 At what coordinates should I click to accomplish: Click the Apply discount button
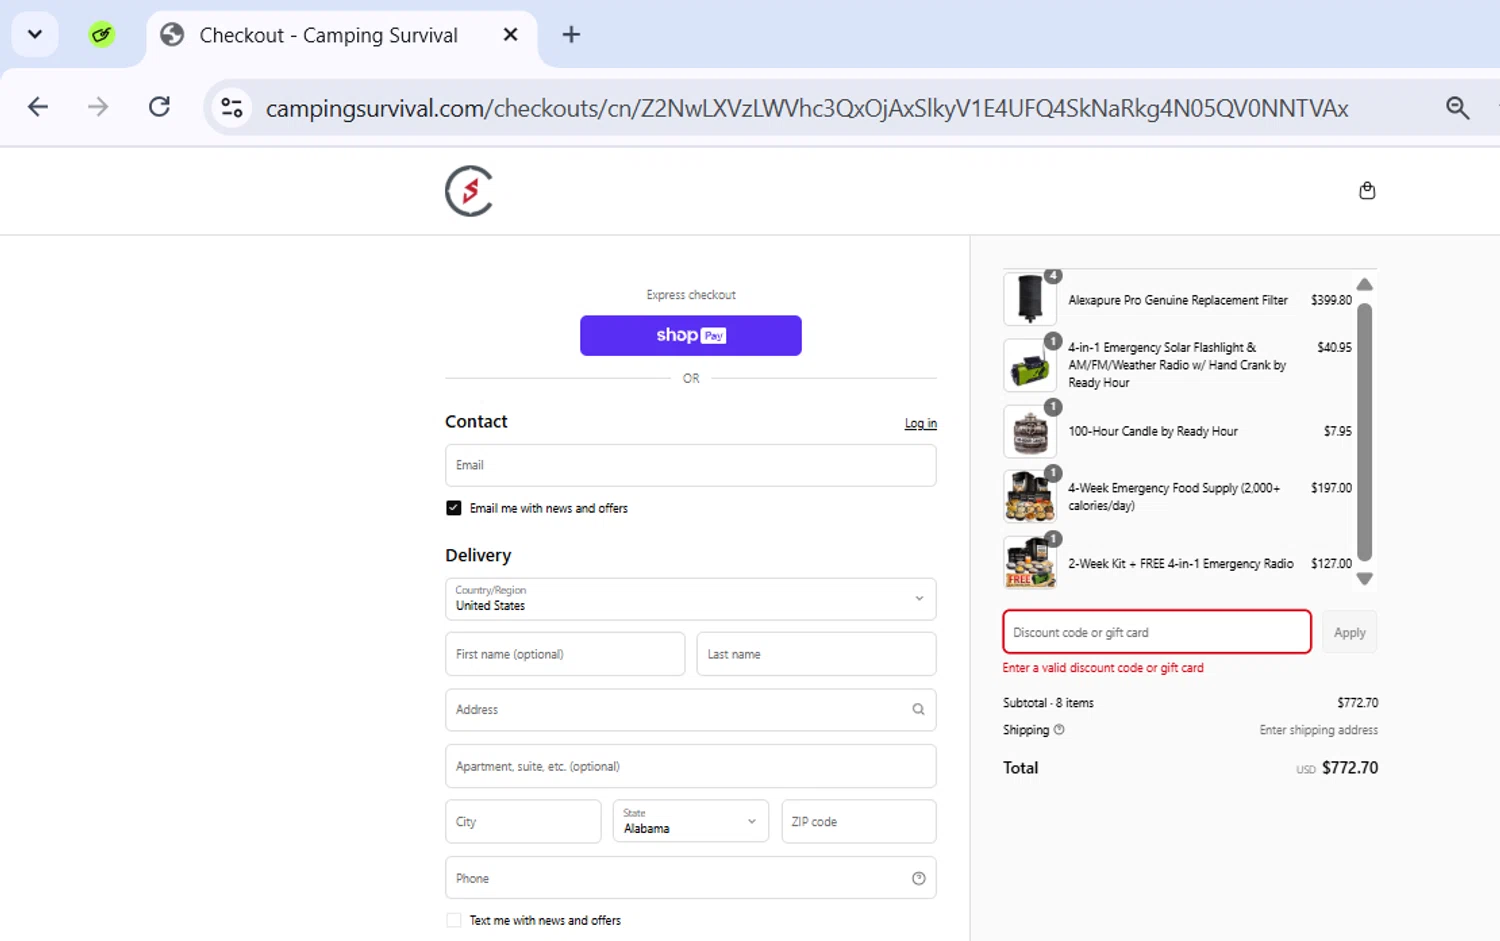point(1349,632)
